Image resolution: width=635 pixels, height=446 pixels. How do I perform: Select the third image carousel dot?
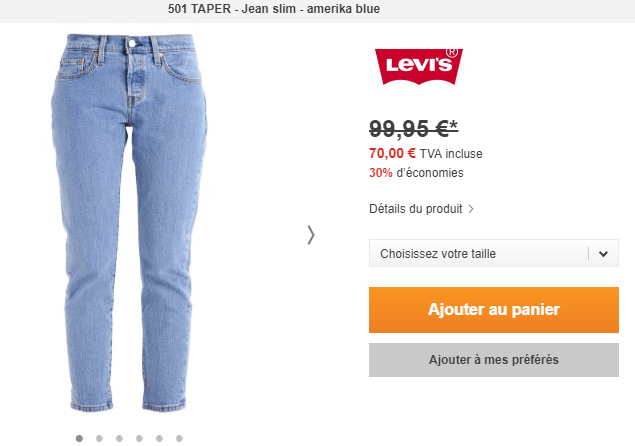coord(119,438)
